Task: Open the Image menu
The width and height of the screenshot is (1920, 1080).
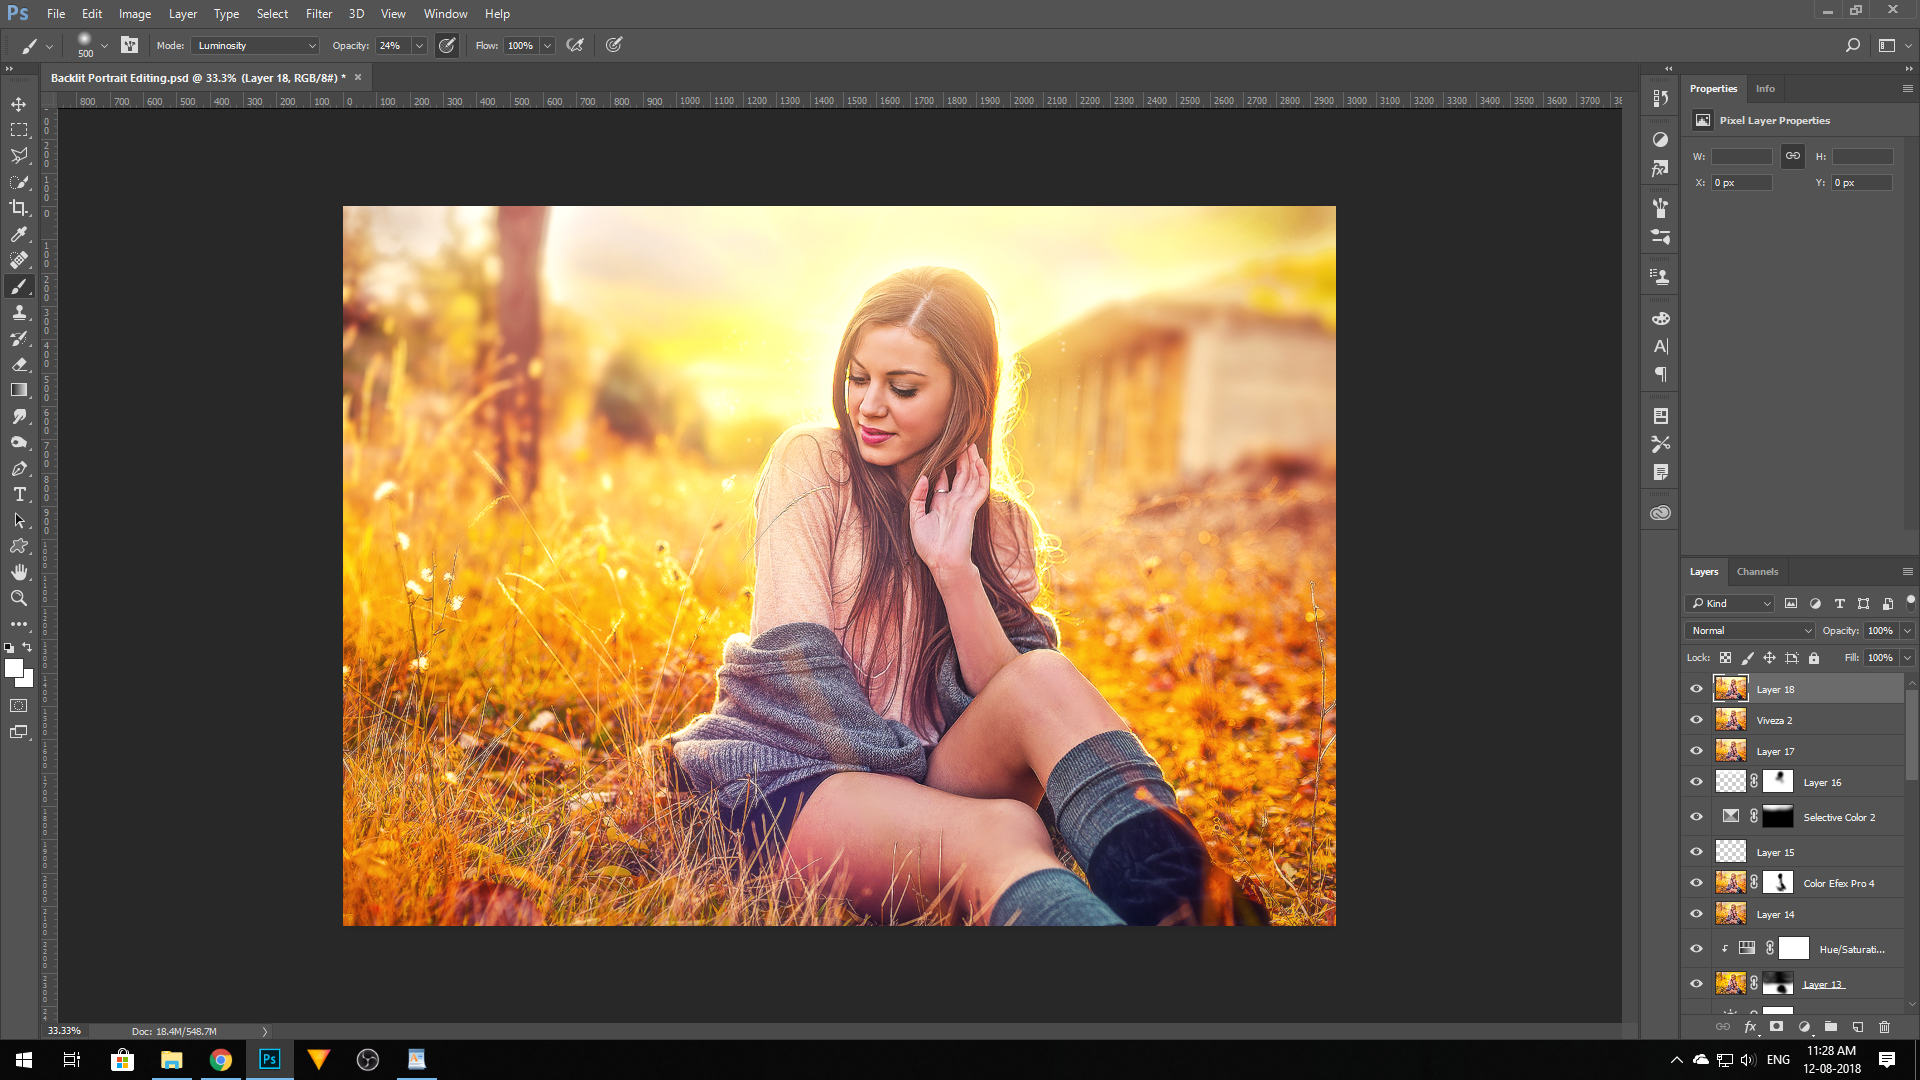Action: pos(135,14)
